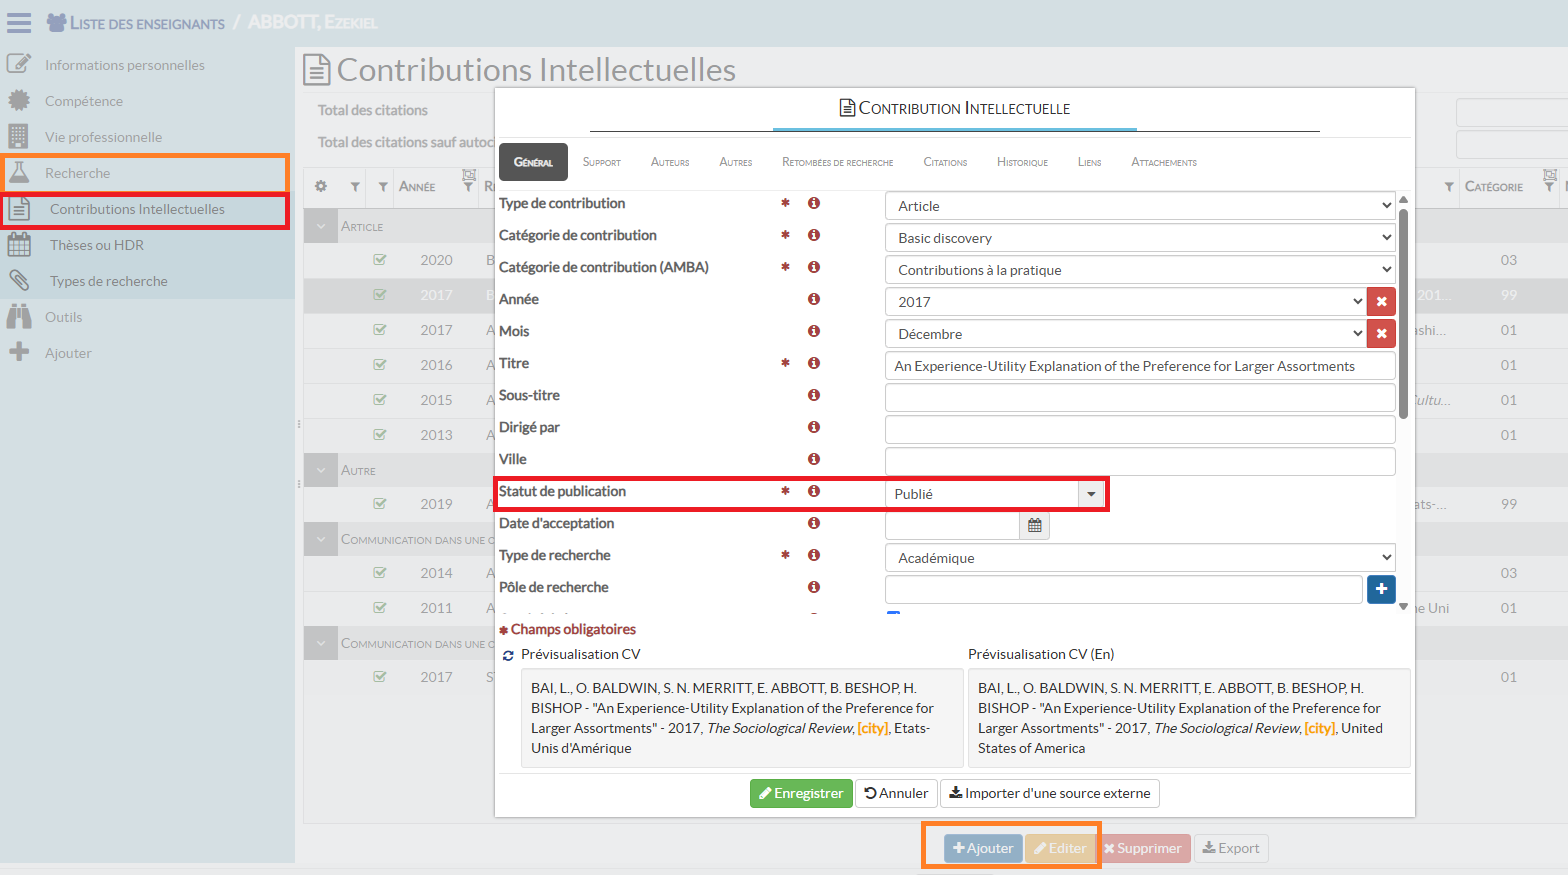
Task: Toggle checkbox for the 2016 article row
Action: (380, 365)
